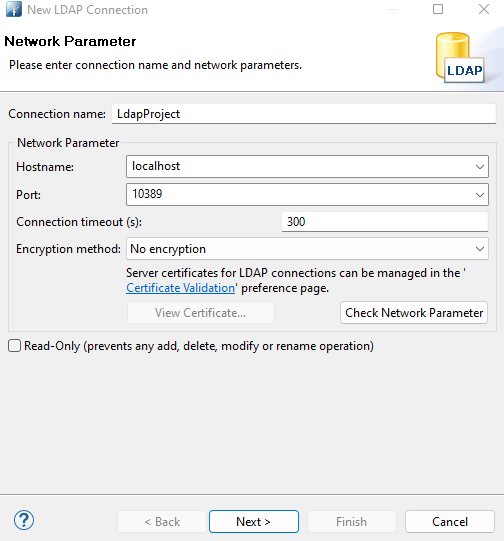The width and height of the screenshot is (504, 541).
Task: Open the Encryption method dropdown
Action: [307, 249]
